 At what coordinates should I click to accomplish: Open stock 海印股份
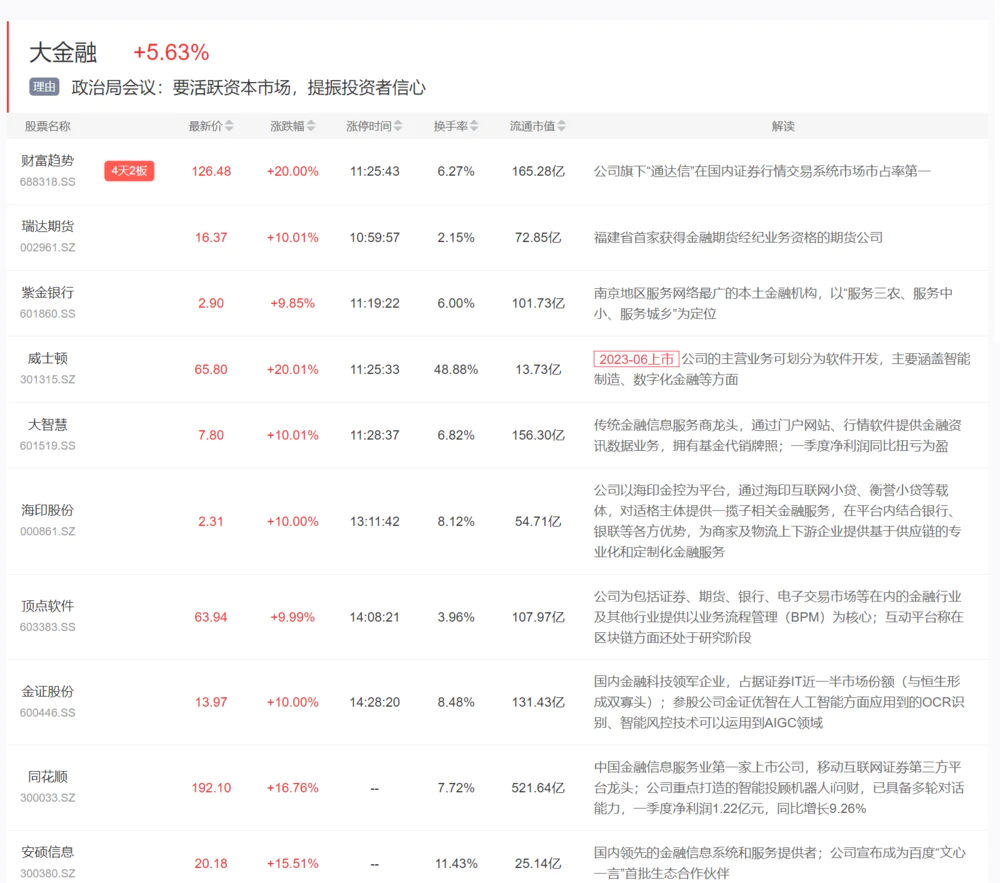47,510
